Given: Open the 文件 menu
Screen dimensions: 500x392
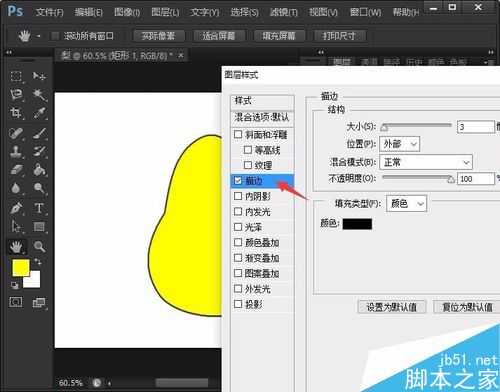Looking at the screenshot, I should pos(49,12).
